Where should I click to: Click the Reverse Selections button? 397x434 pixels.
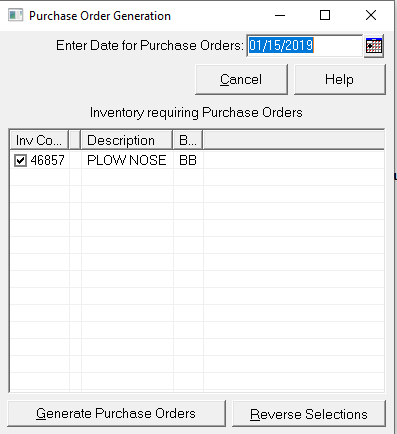[309, 414]
